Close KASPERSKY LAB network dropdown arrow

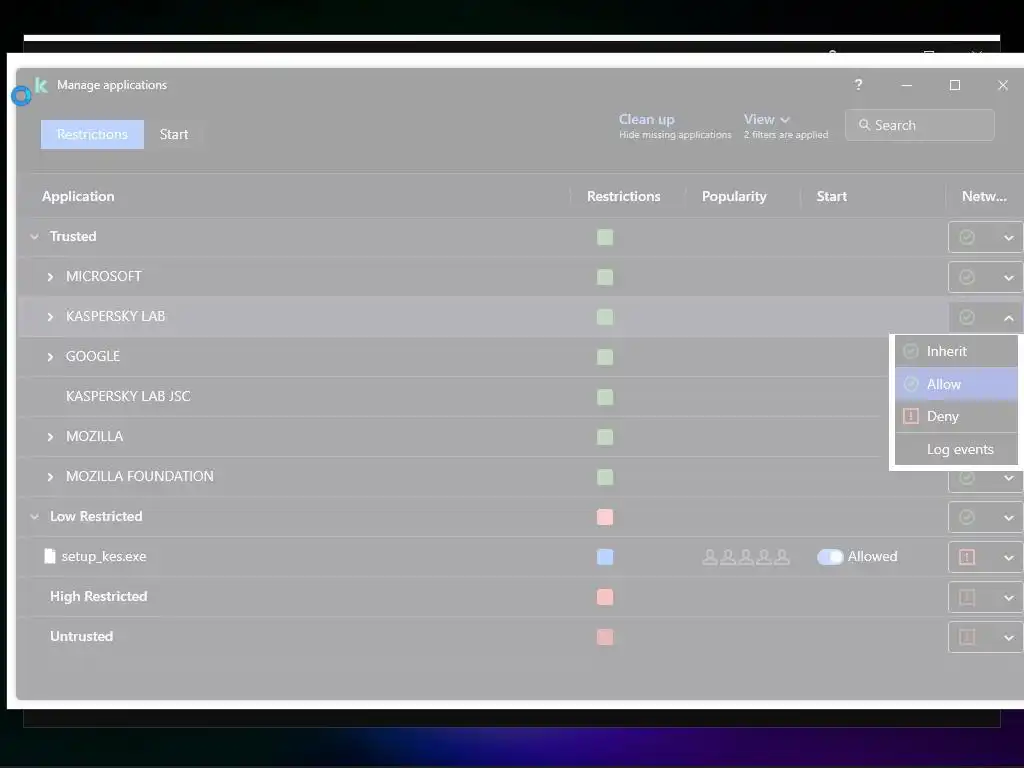coord(1008,318)
